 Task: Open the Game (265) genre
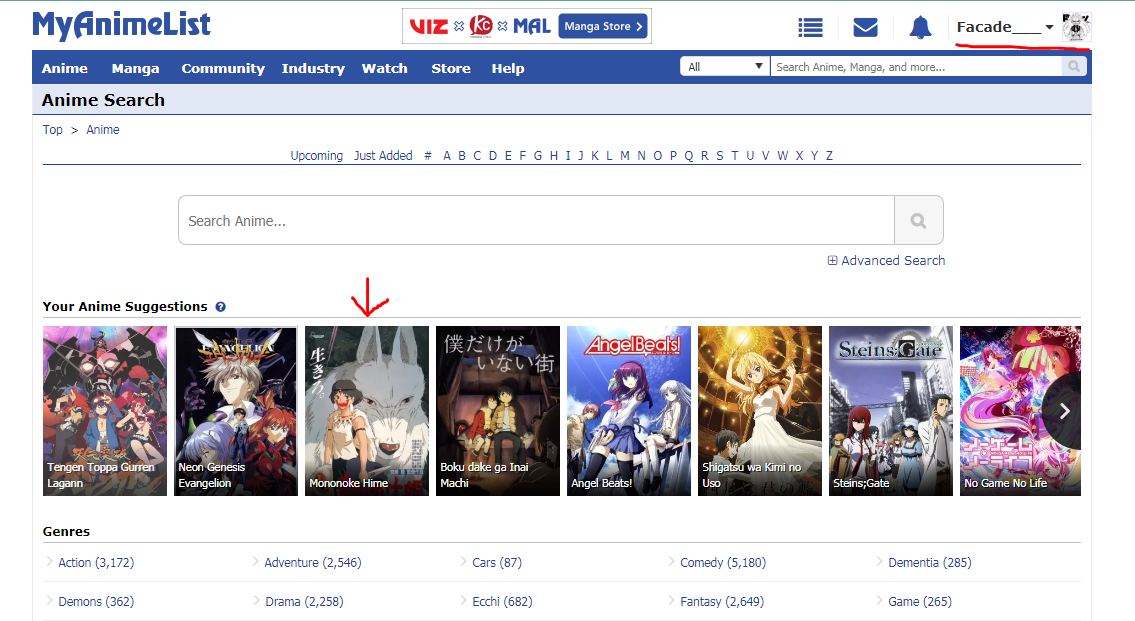point(920,601)
